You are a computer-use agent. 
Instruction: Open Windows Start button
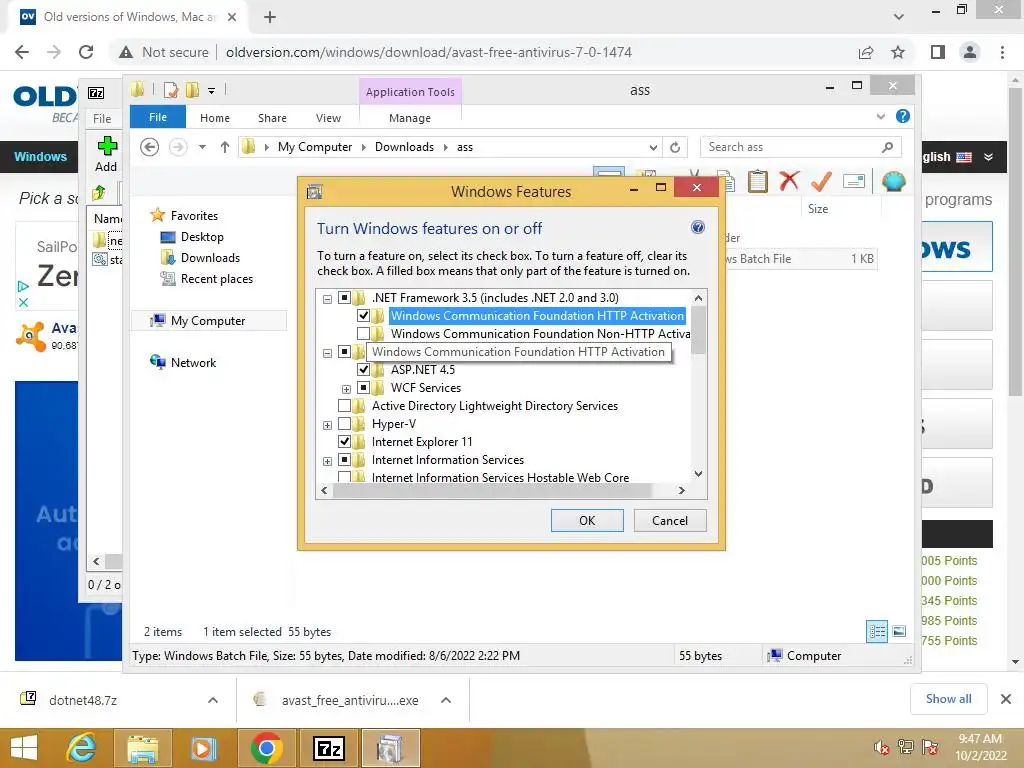[24, 748]
